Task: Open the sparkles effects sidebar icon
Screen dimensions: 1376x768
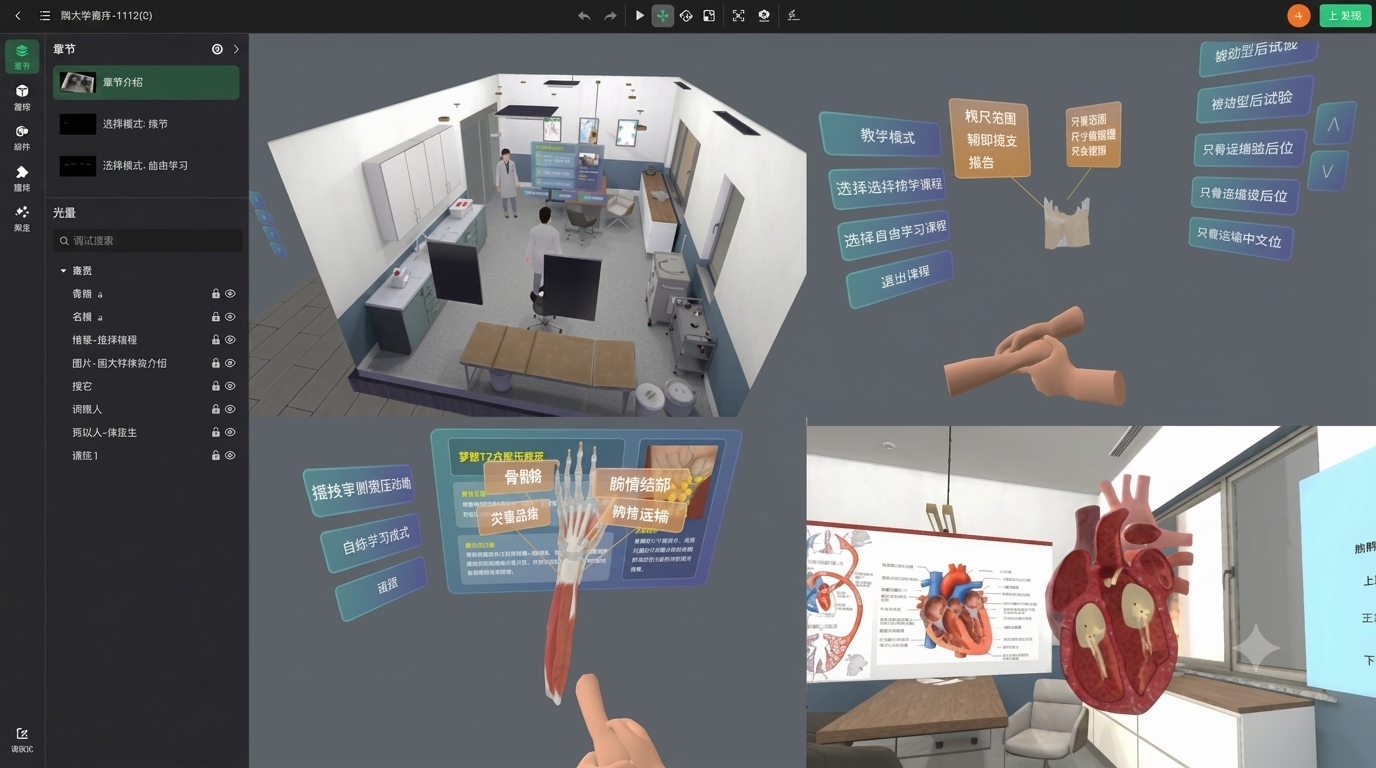Action: 22,218
